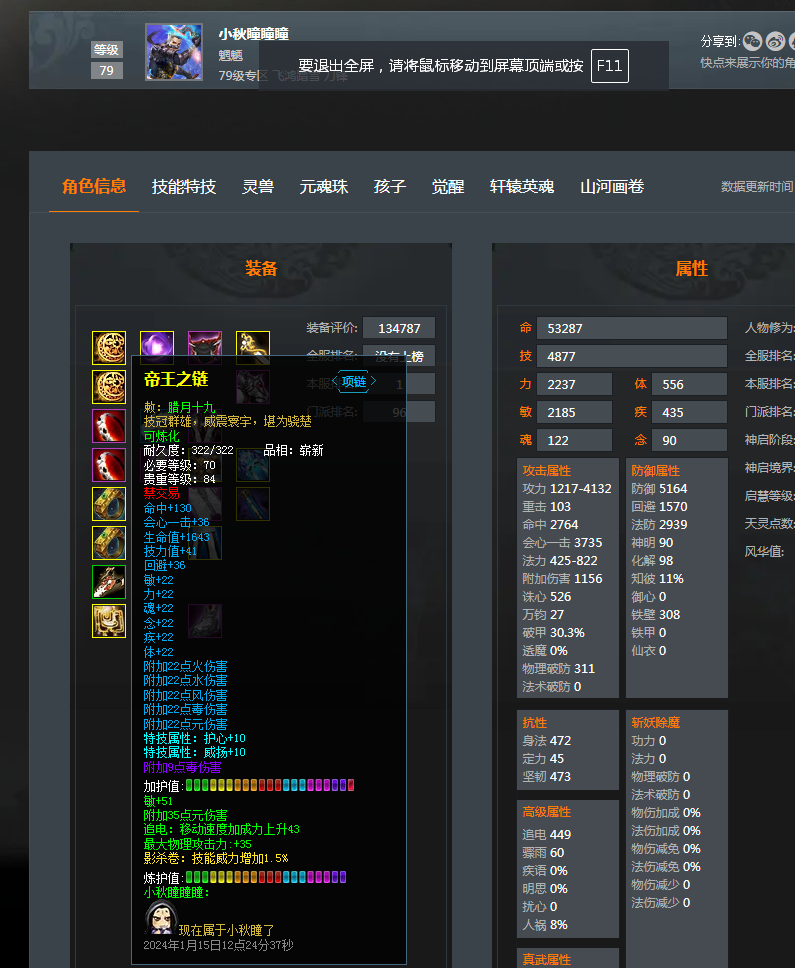Viewport: 795px width, 968px height.
Task: Click the second gold moon medallion icon below
Action: click(x=109, y=386)
